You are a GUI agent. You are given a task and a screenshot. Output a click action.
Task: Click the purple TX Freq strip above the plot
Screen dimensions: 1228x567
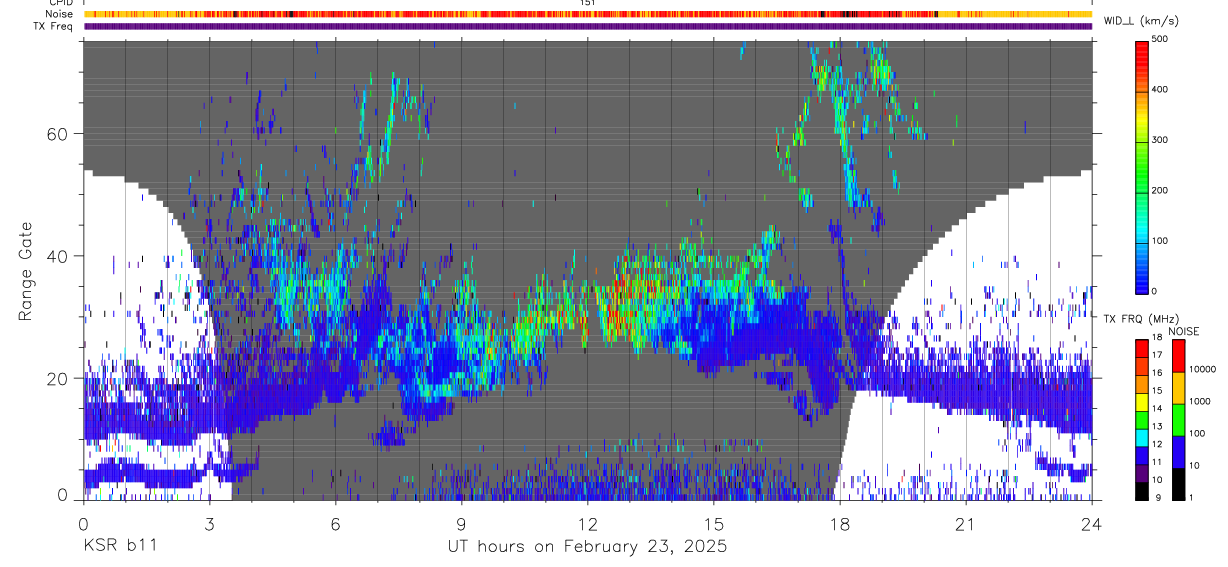(588, 26)
